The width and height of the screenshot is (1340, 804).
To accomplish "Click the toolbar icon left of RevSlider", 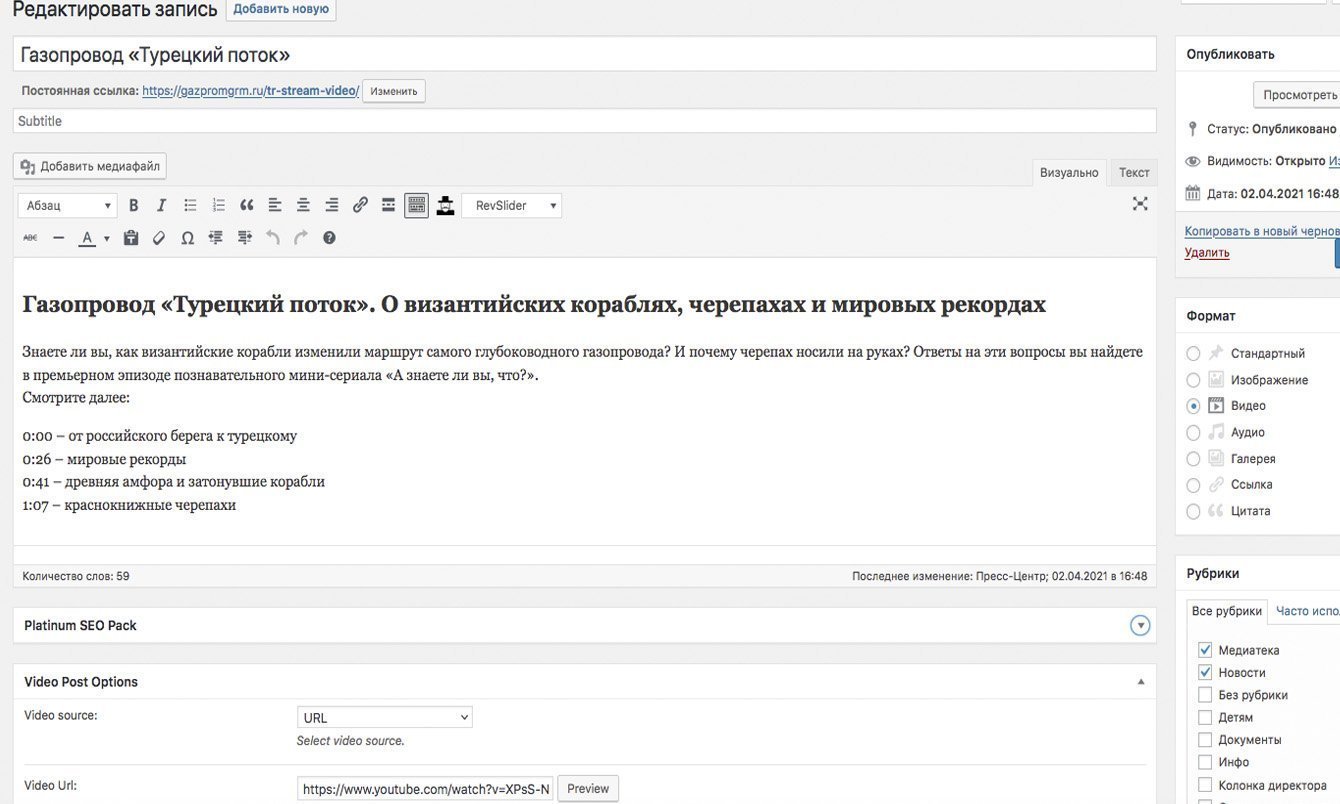I will pos(445,205).
